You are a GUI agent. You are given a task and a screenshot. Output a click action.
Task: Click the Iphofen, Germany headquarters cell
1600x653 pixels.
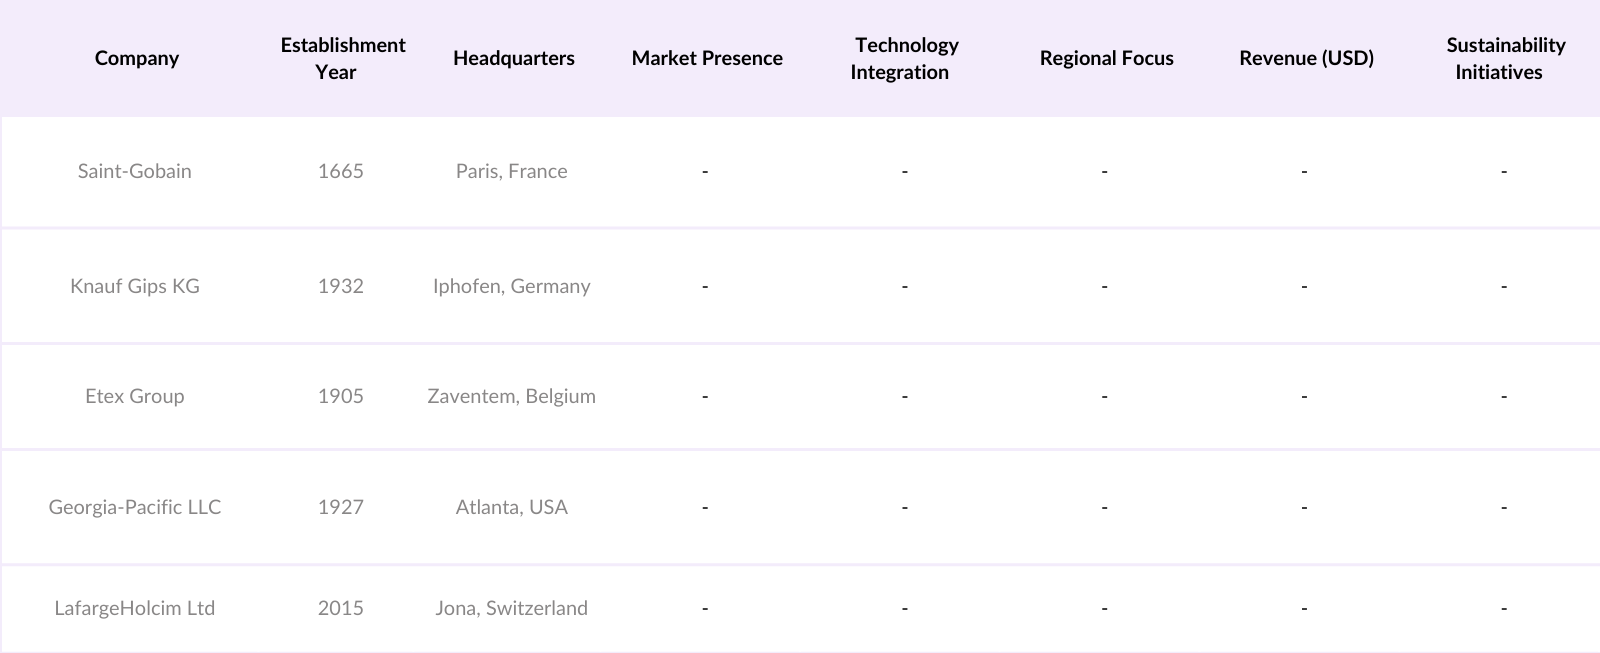click(x=511, y=286)
